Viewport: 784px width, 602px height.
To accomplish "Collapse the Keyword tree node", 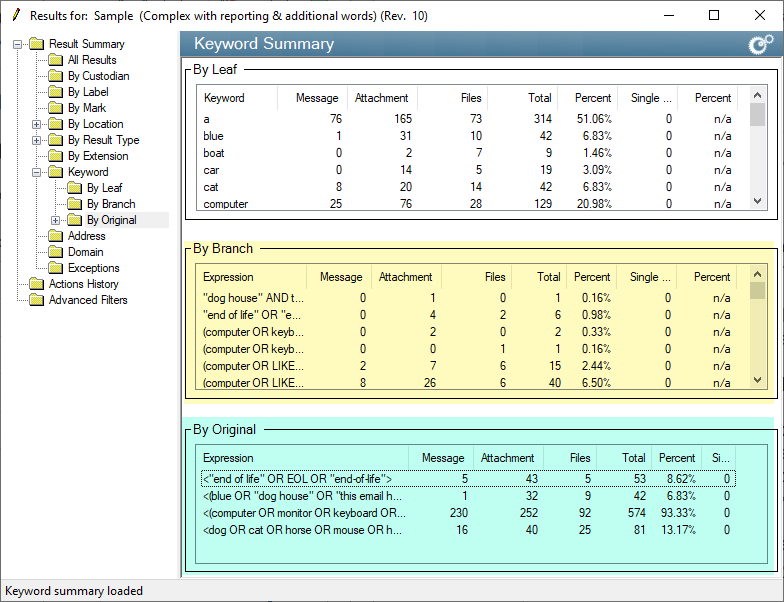I will (37, 172).
